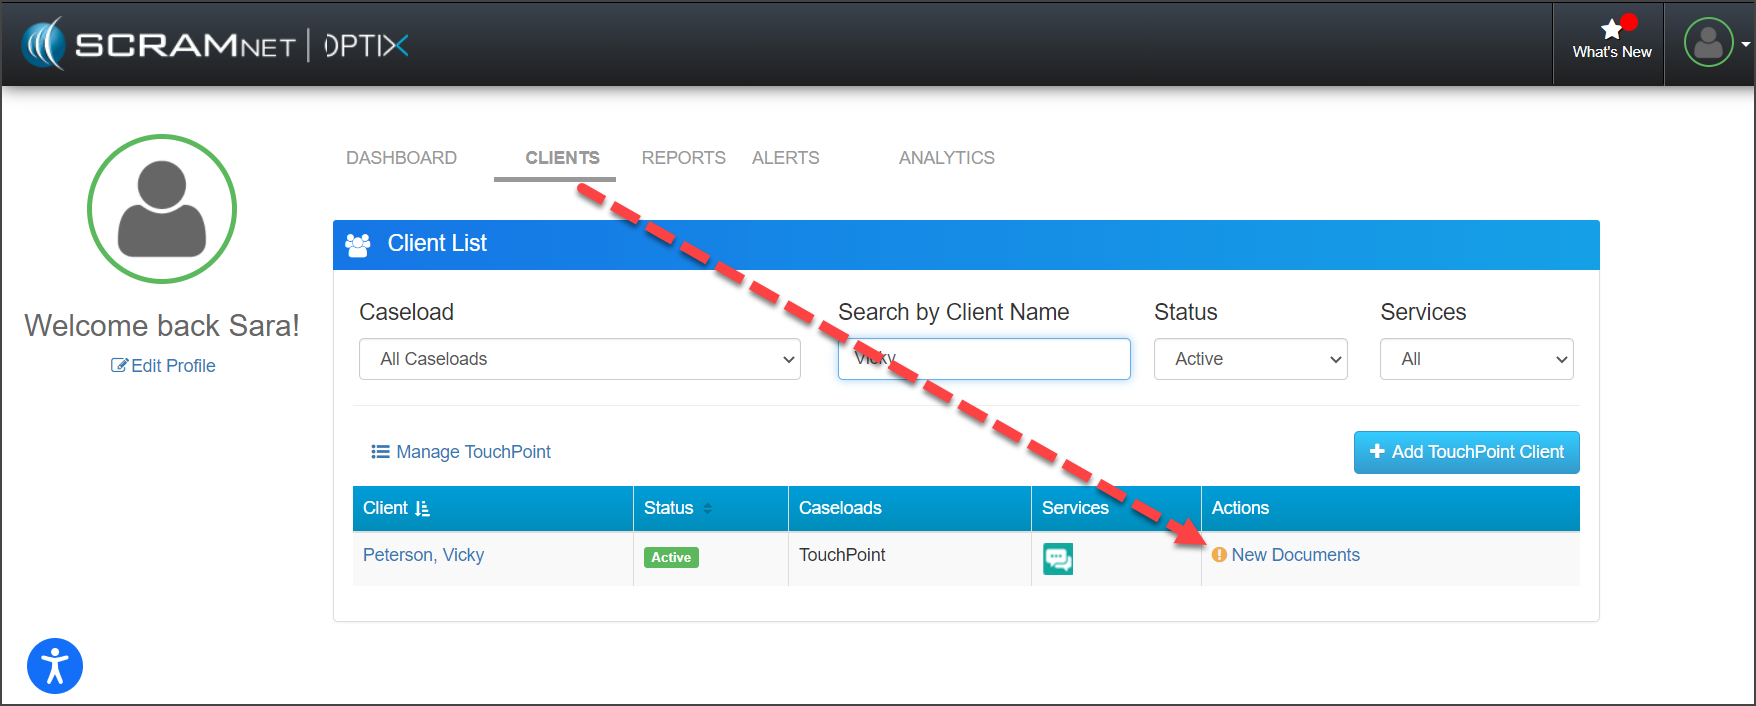Open the Status Active dropdown
The image size is (1756, 706).
click(x=1250, y=359)
